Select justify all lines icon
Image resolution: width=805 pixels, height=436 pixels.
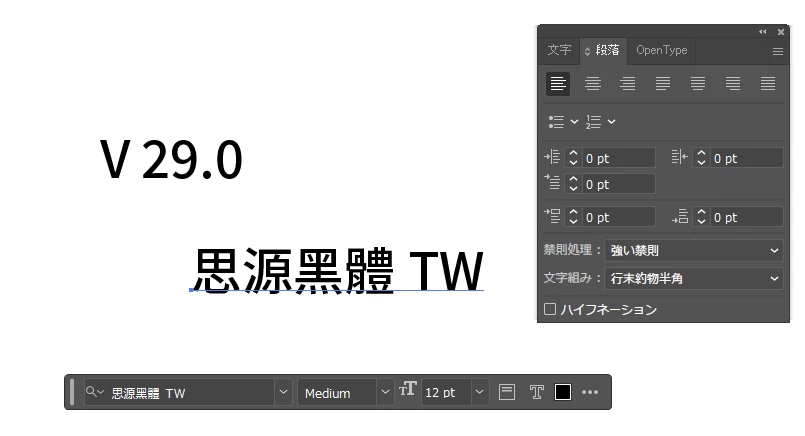click(768, 84)
